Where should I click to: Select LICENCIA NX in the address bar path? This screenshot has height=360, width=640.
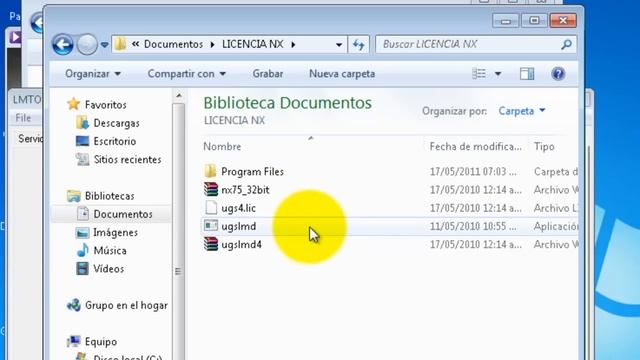(253, 44)
